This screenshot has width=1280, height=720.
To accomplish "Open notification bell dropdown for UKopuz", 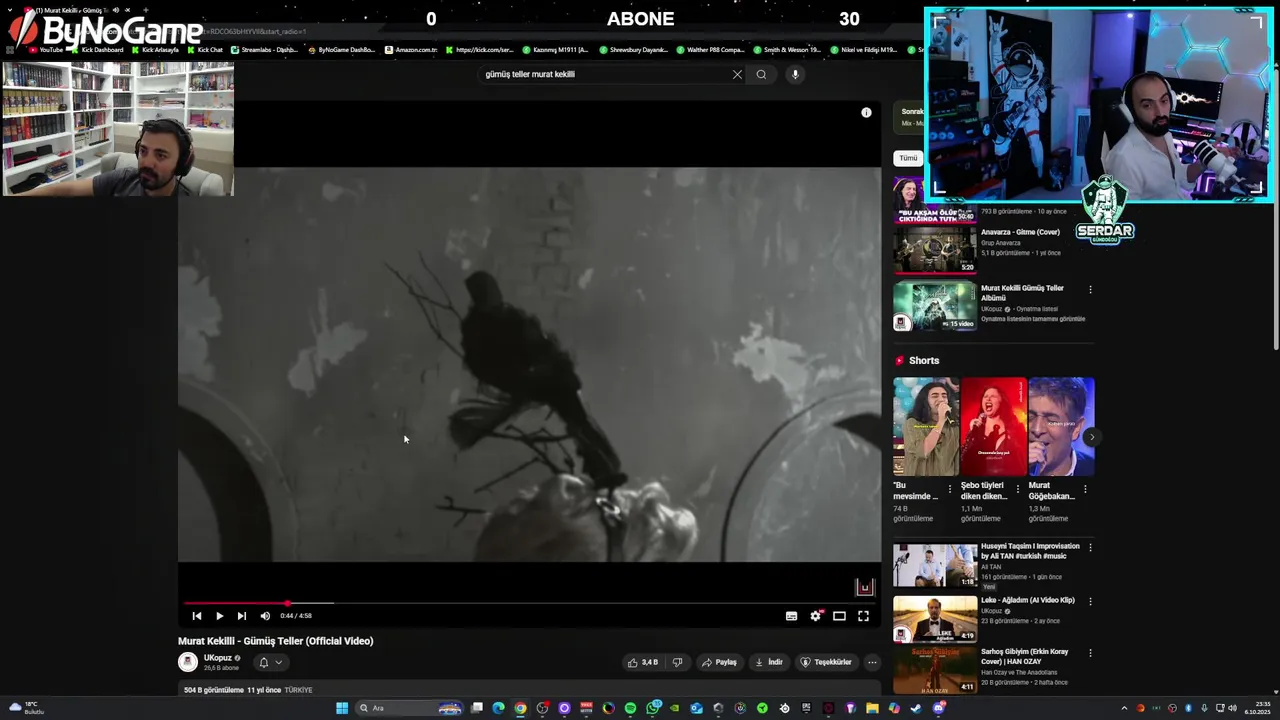I will (270, 662).
